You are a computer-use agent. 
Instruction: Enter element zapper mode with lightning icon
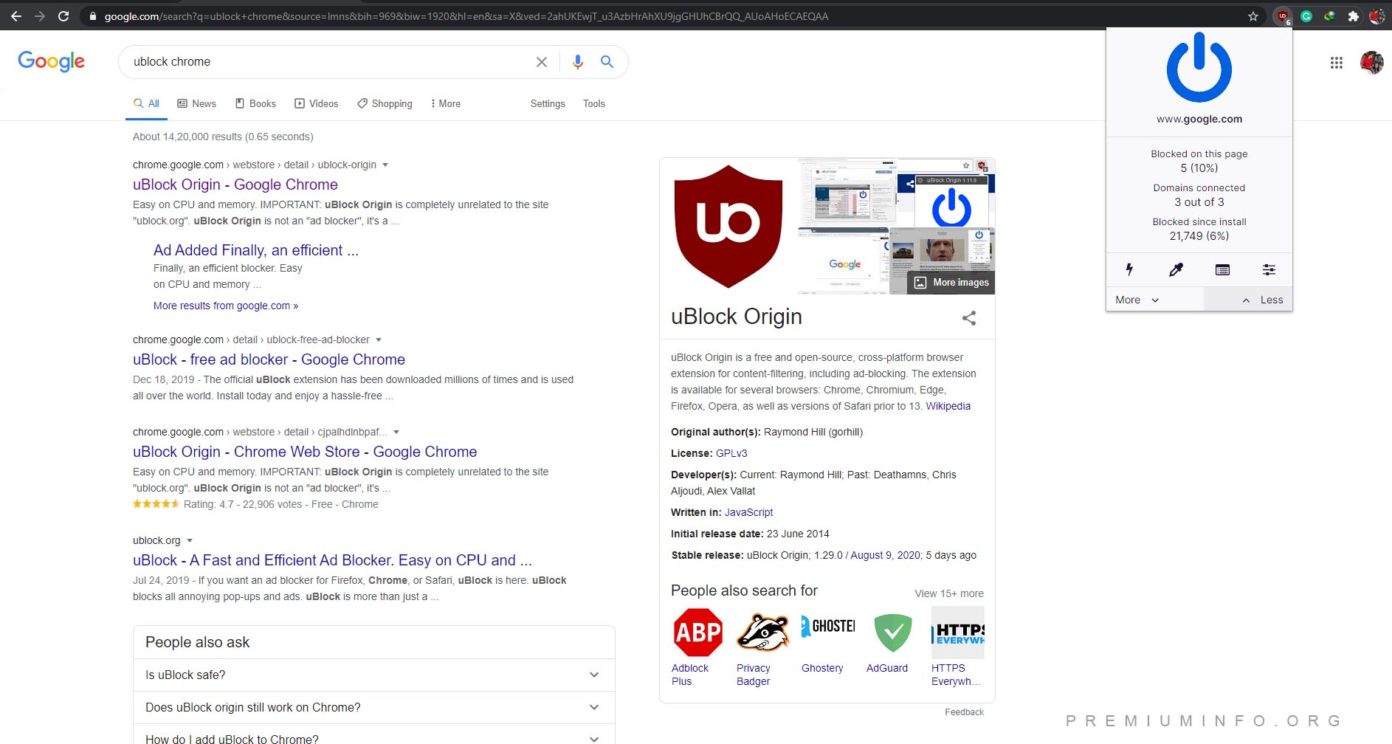coord(1130,270)
